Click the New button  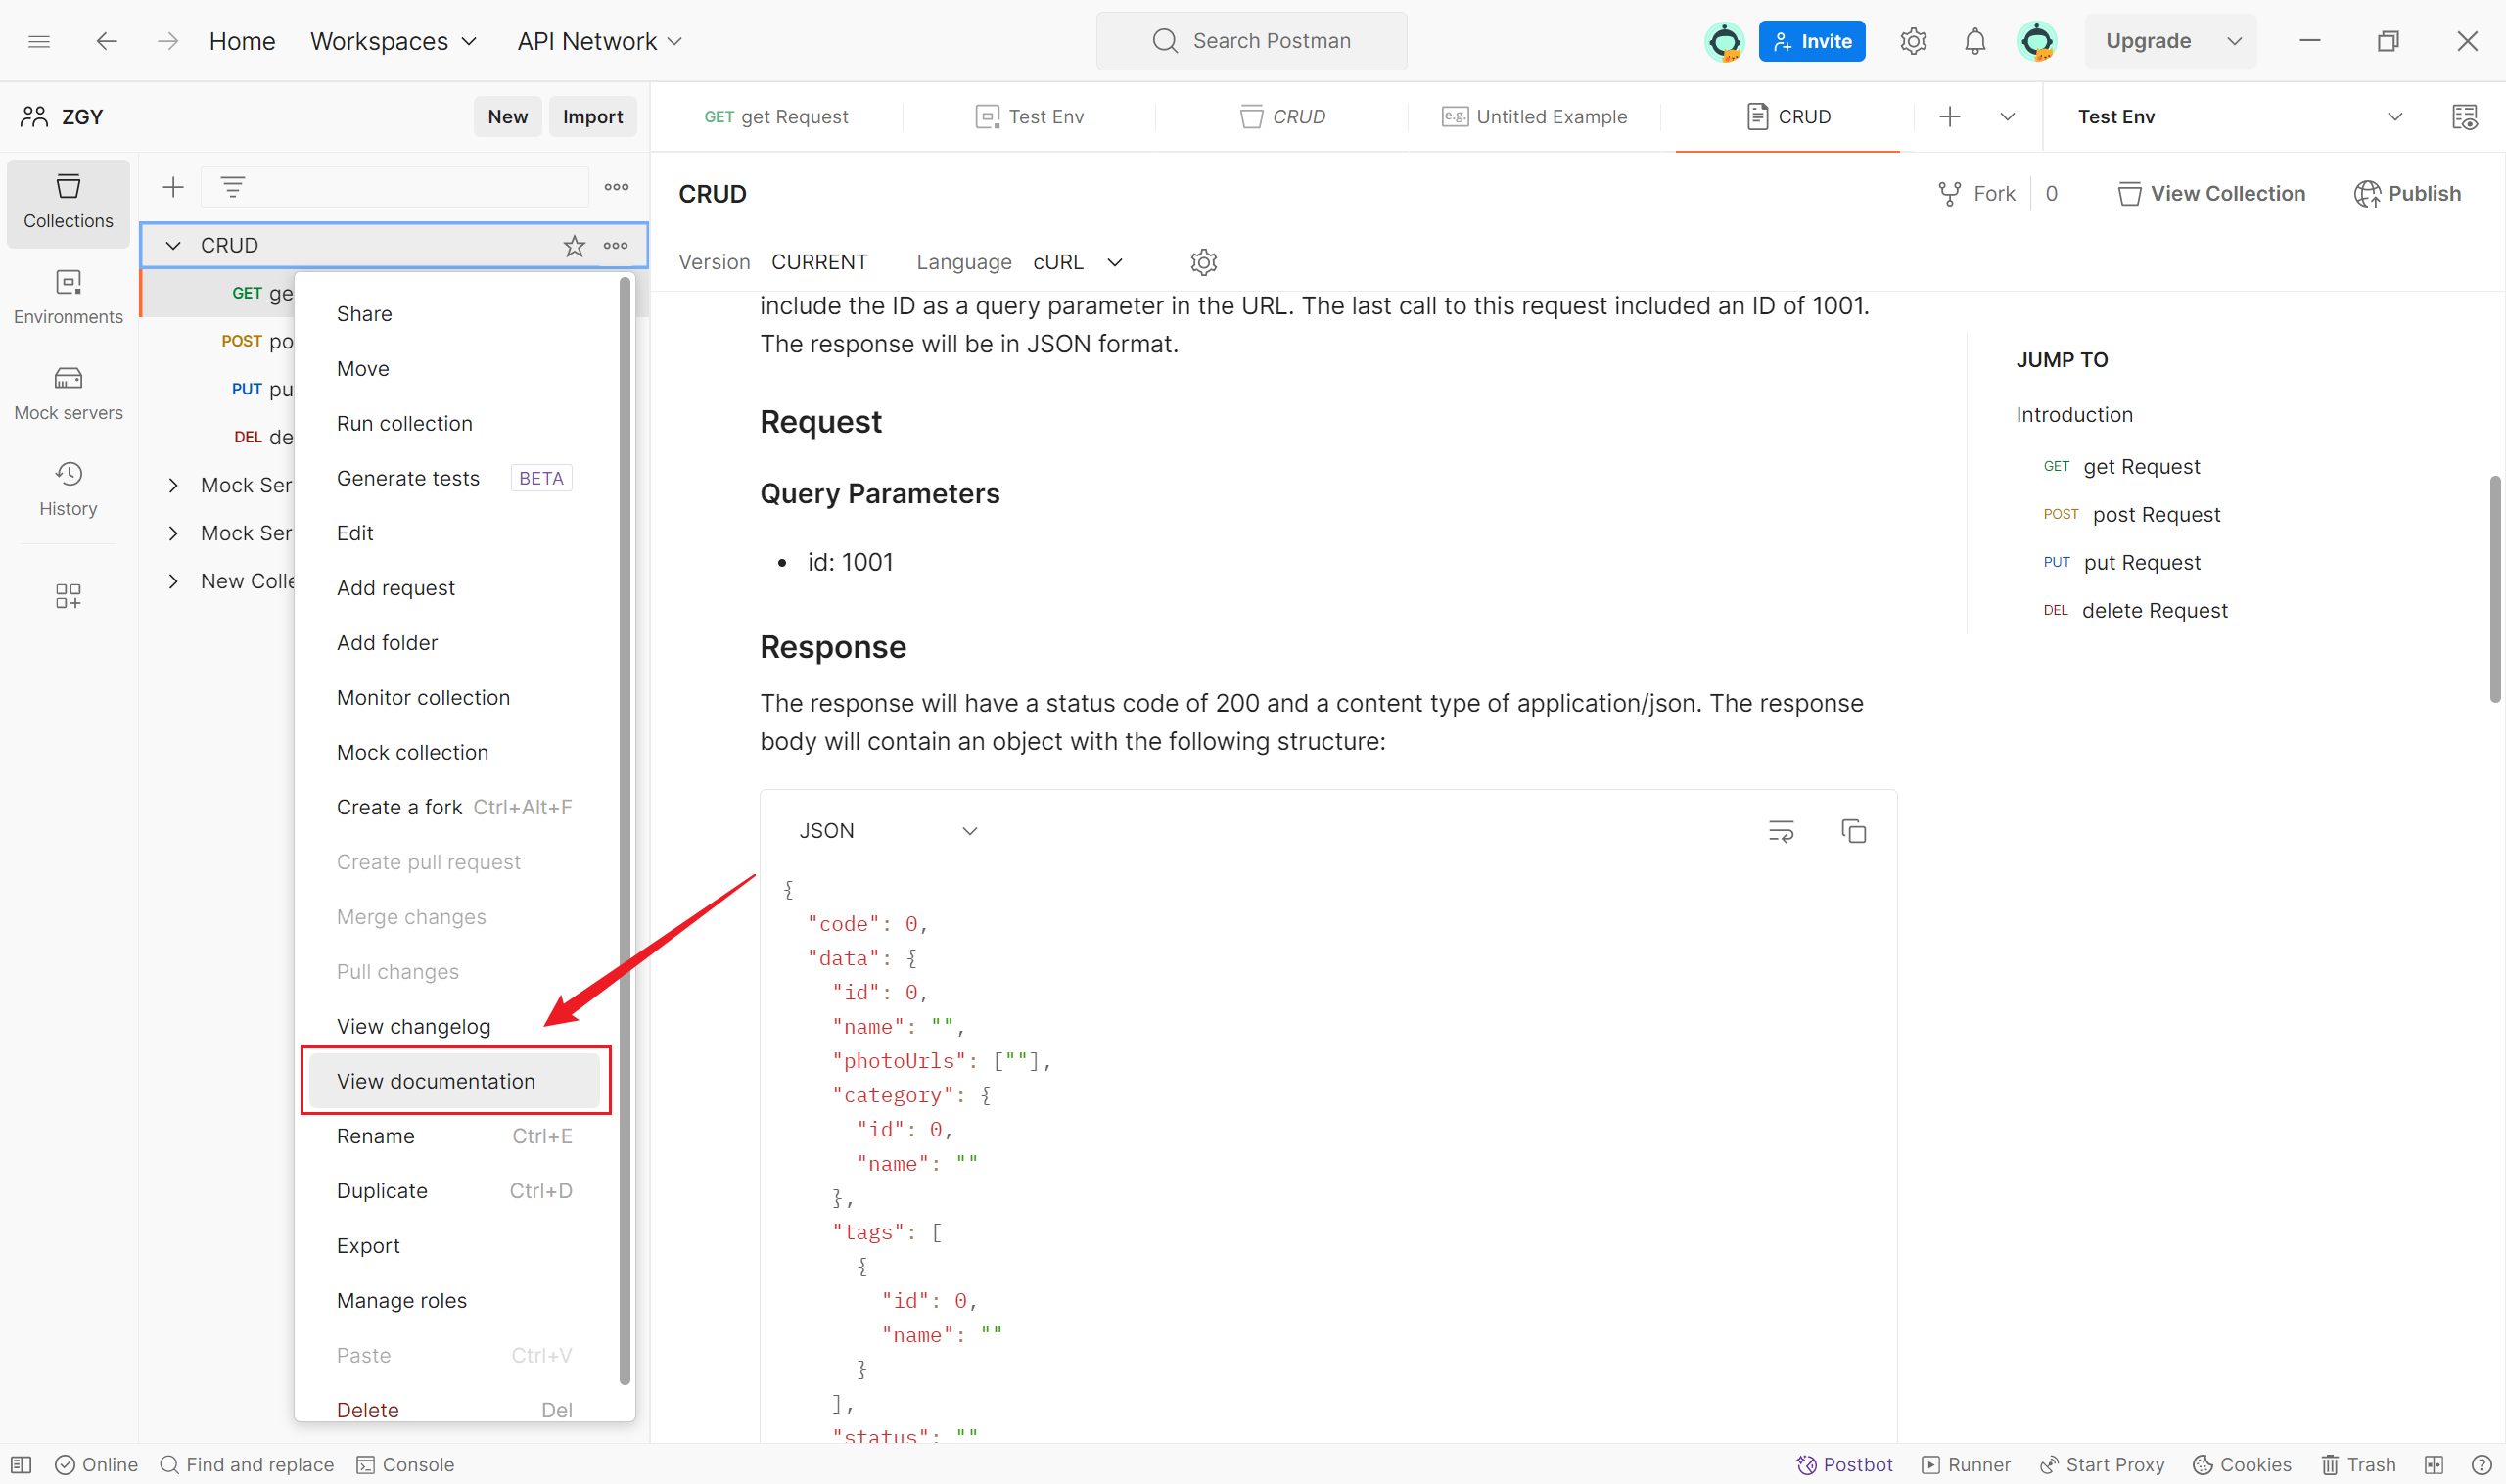[x=508, y=117]
